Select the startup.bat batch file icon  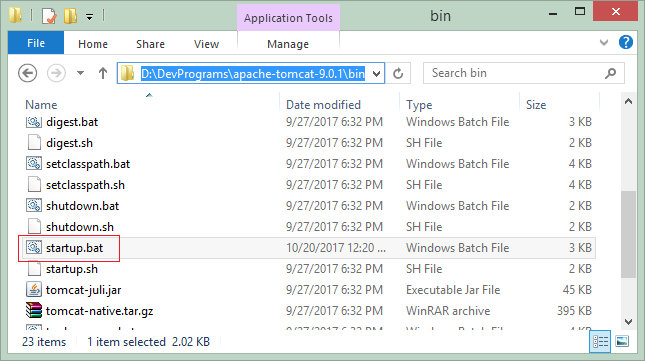(x=34, y=248)
